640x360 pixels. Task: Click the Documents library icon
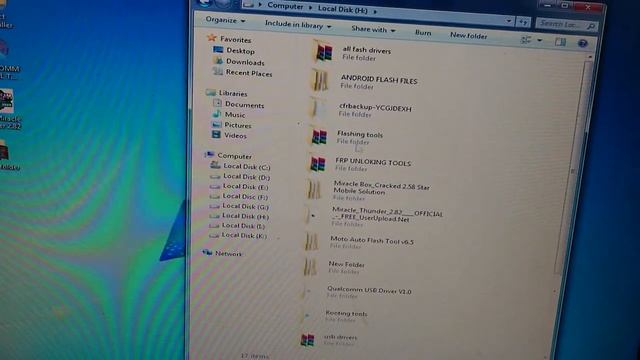pos(217,104)
